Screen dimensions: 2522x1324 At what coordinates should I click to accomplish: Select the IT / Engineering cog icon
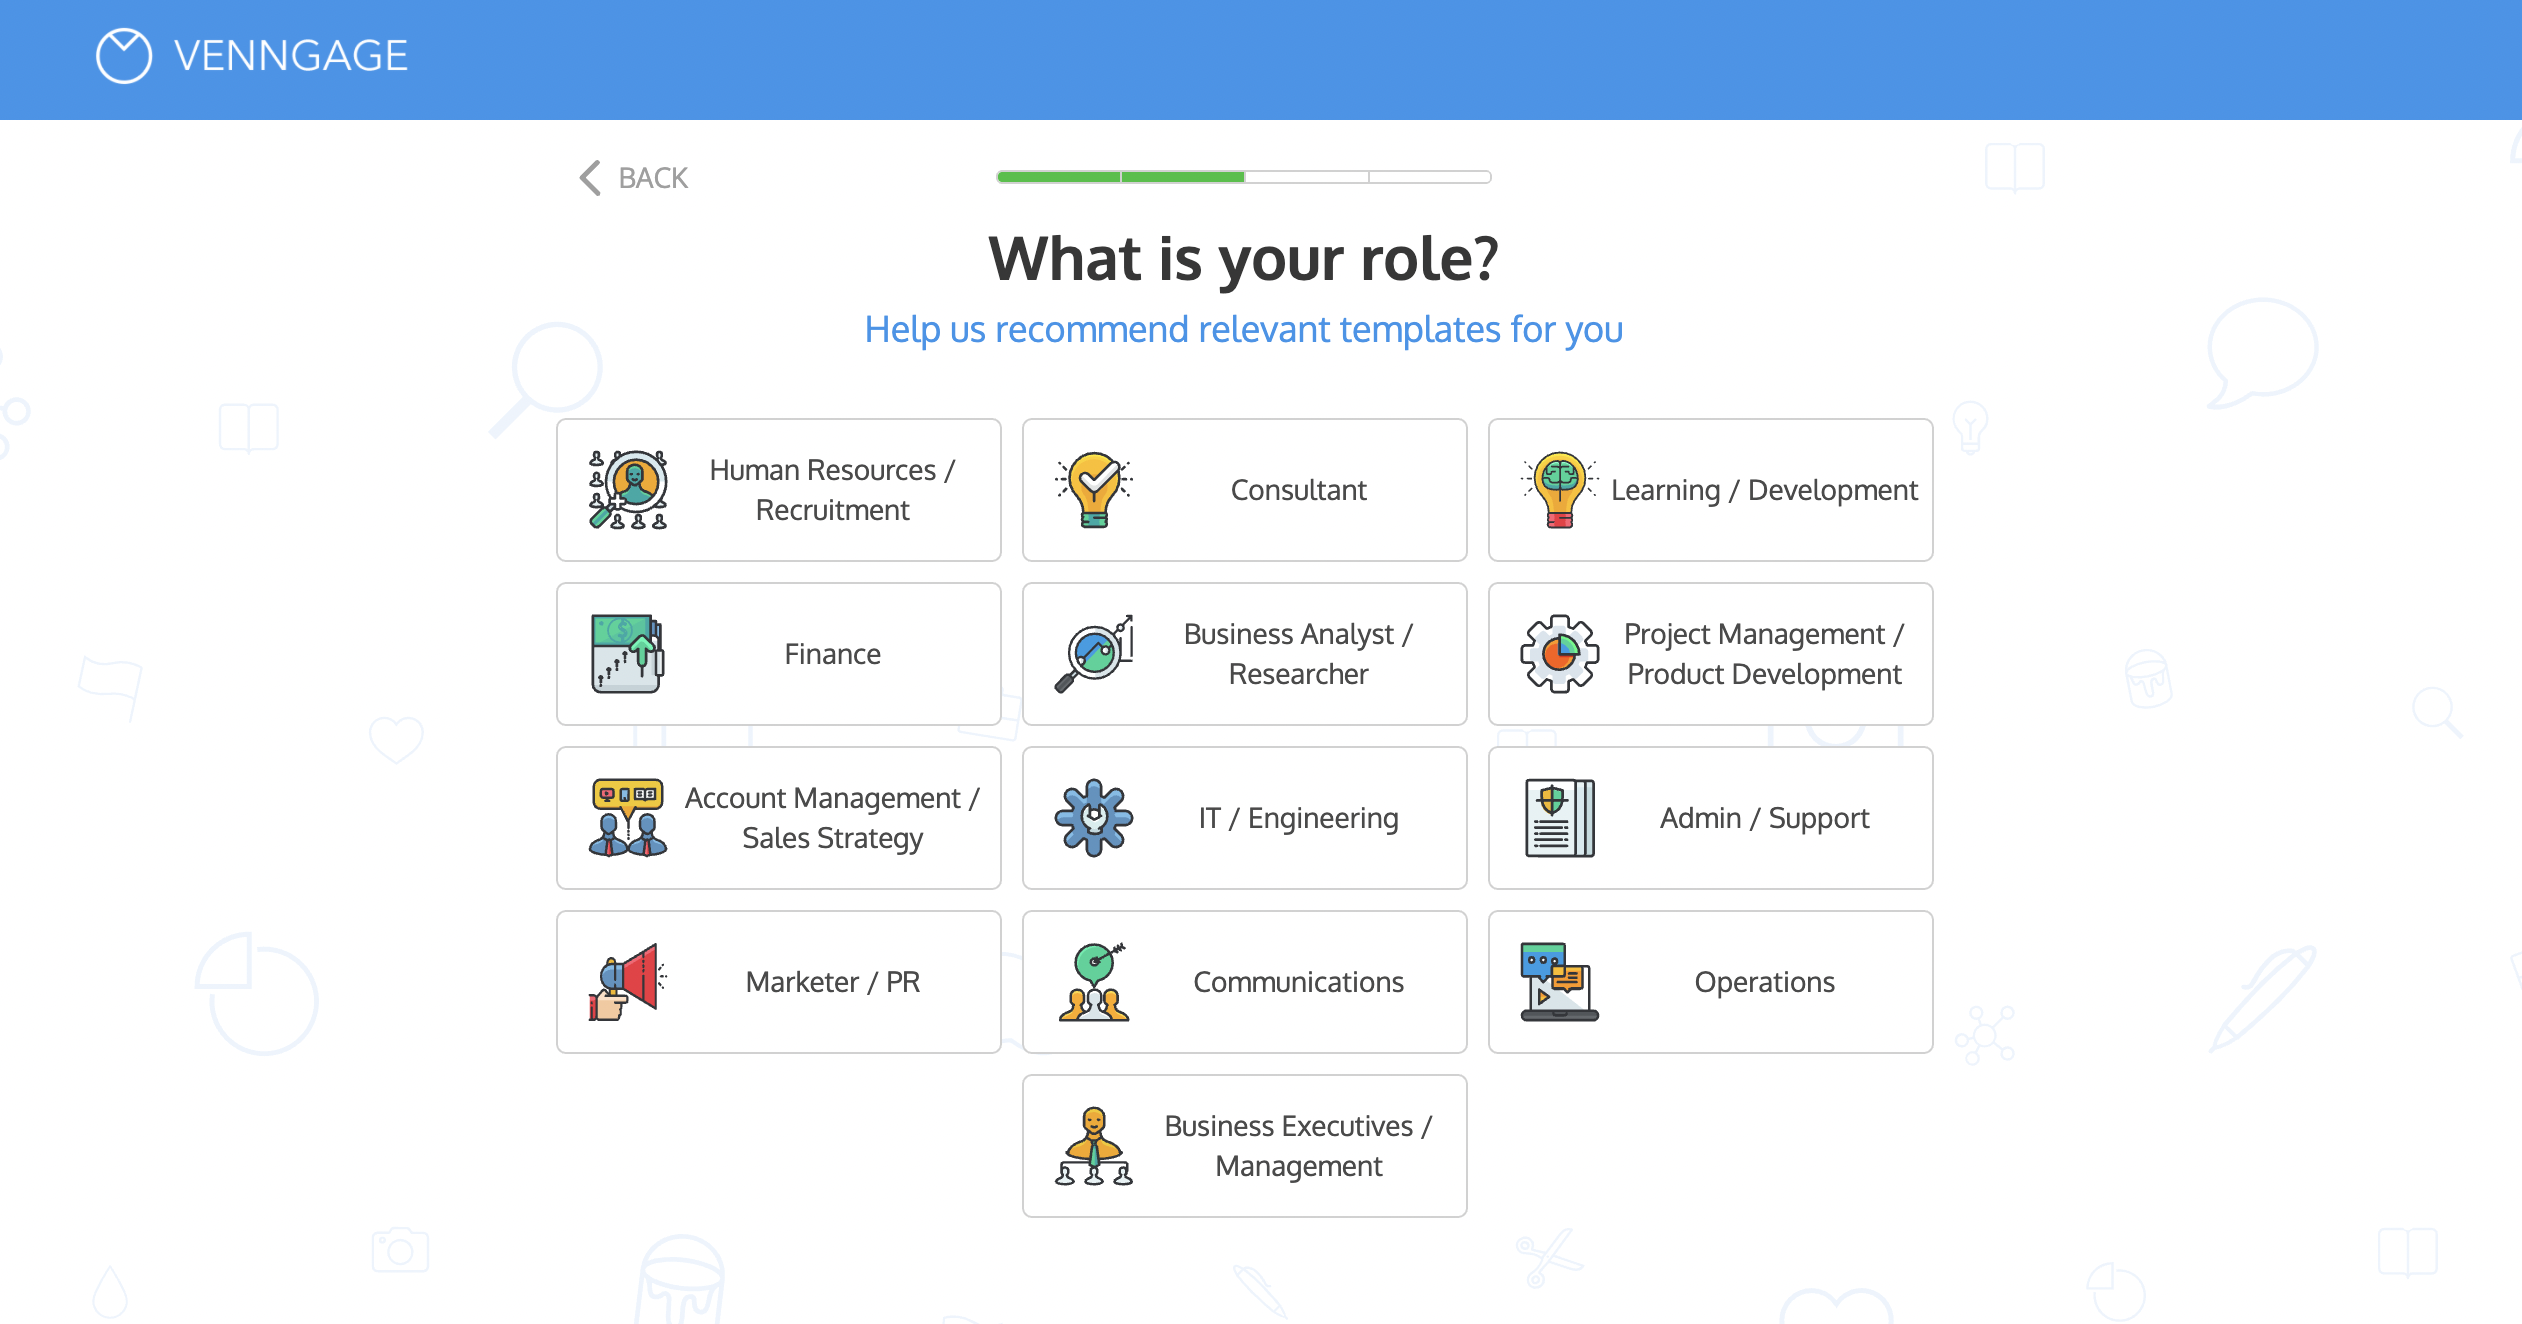(1093, 817)
